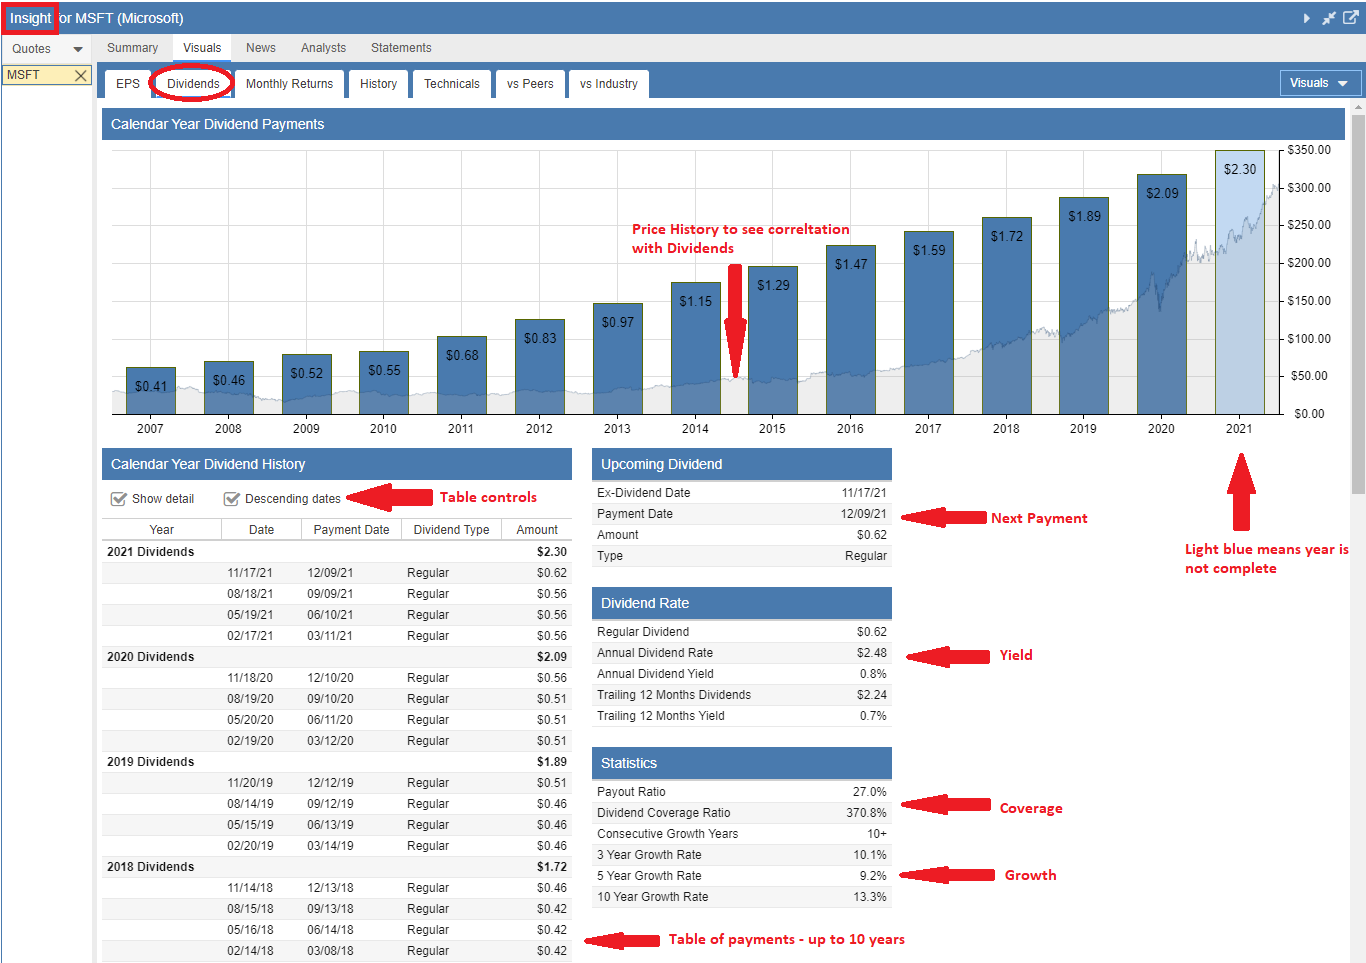Screen dimensions: 1366x963
Task: Open the EPS sub-tab
Action: pos(128,84)
